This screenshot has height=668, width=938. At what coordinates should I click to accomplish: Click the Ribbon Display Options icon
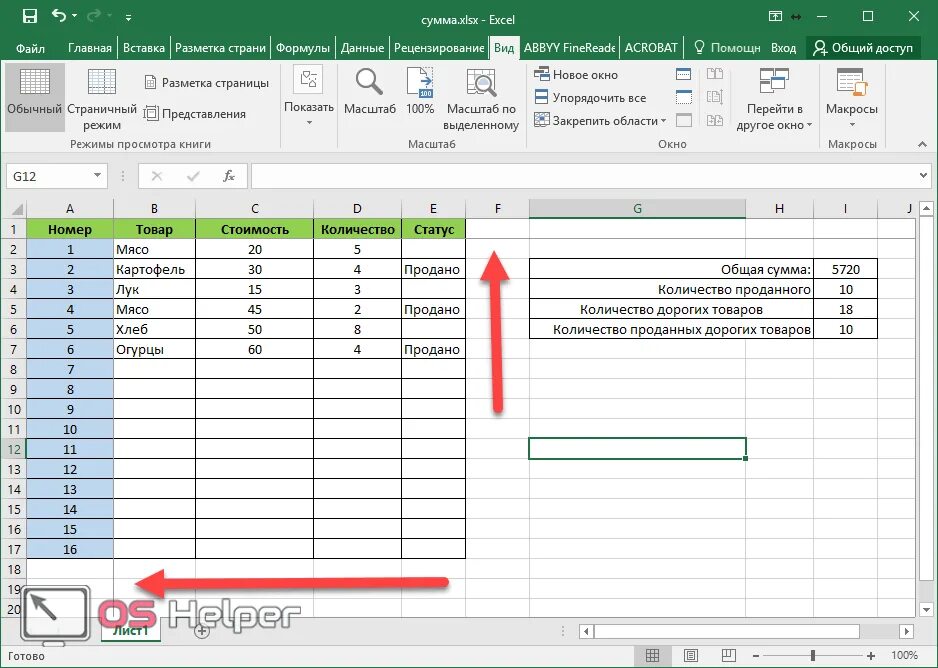[775, 17]
